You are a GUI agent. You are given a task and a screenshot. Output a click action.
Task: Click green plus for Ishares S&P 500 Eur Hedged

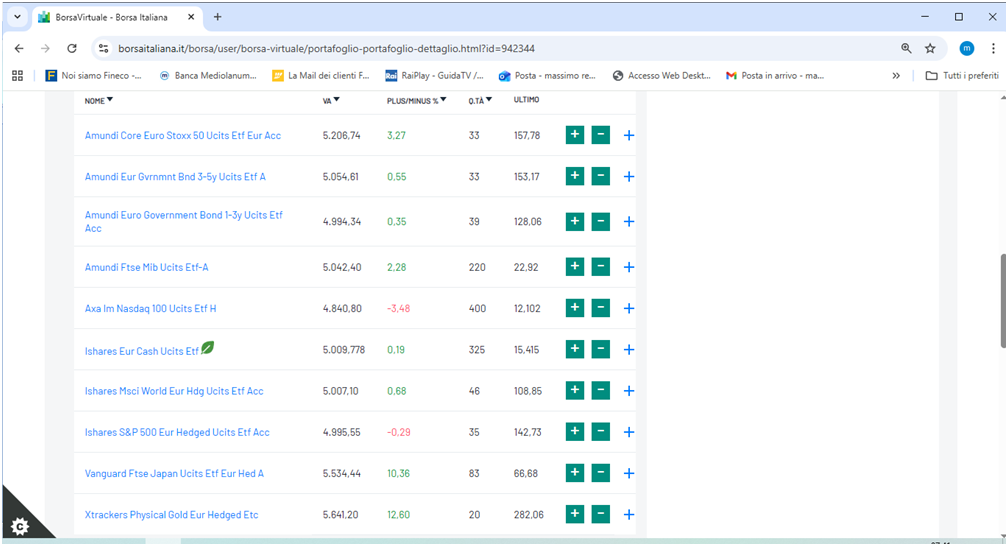pos(575,432)
